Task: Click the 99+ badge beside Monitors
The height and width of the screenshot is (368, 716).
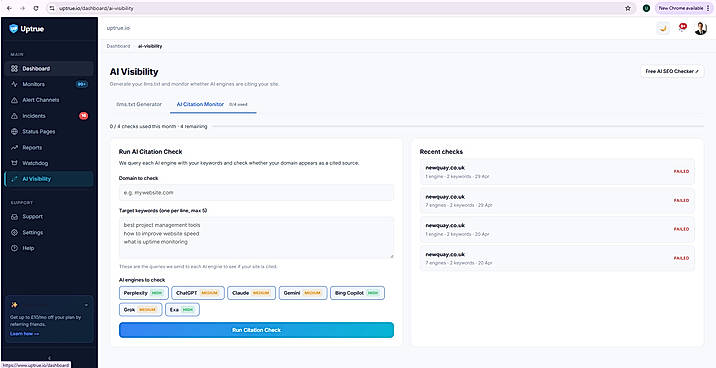Action: pyautogui.click(x=82, y=84)
